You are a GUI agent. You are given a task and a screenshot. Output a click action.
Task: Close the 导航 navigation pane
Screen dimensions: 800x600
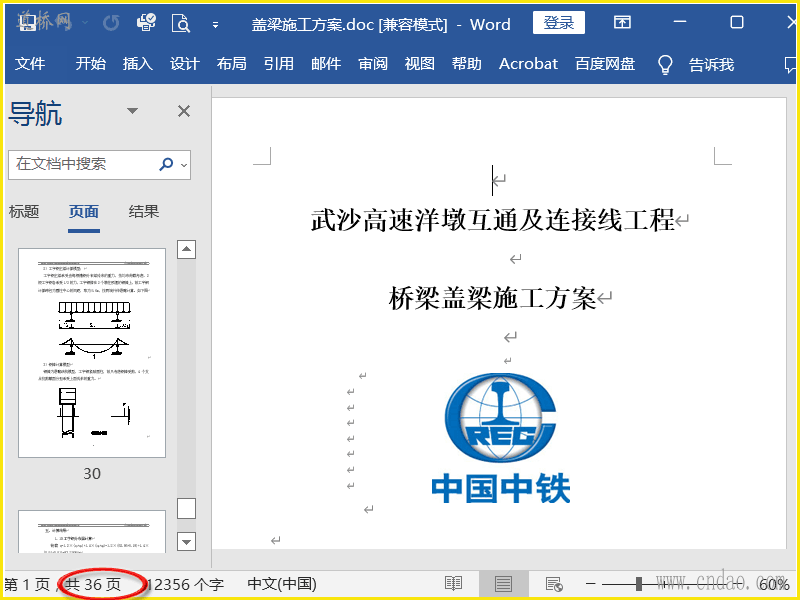184,111
